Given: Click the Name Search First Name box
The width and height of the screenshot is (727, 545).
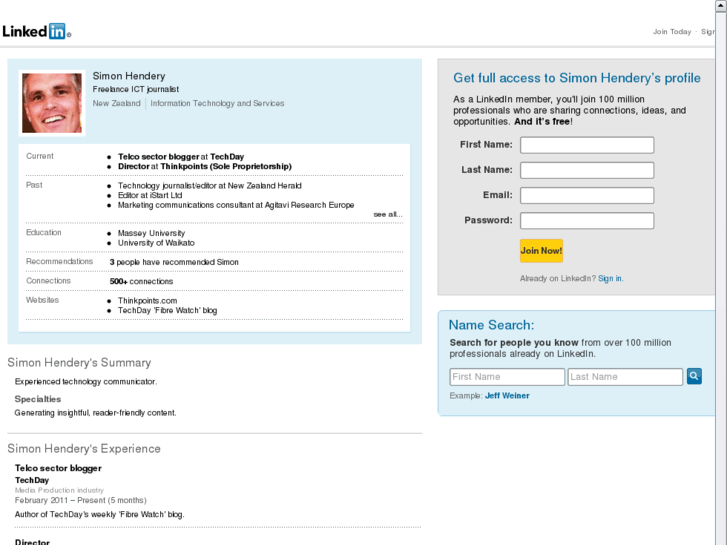Looking at the screenshot, I should (x=507, y=377).
